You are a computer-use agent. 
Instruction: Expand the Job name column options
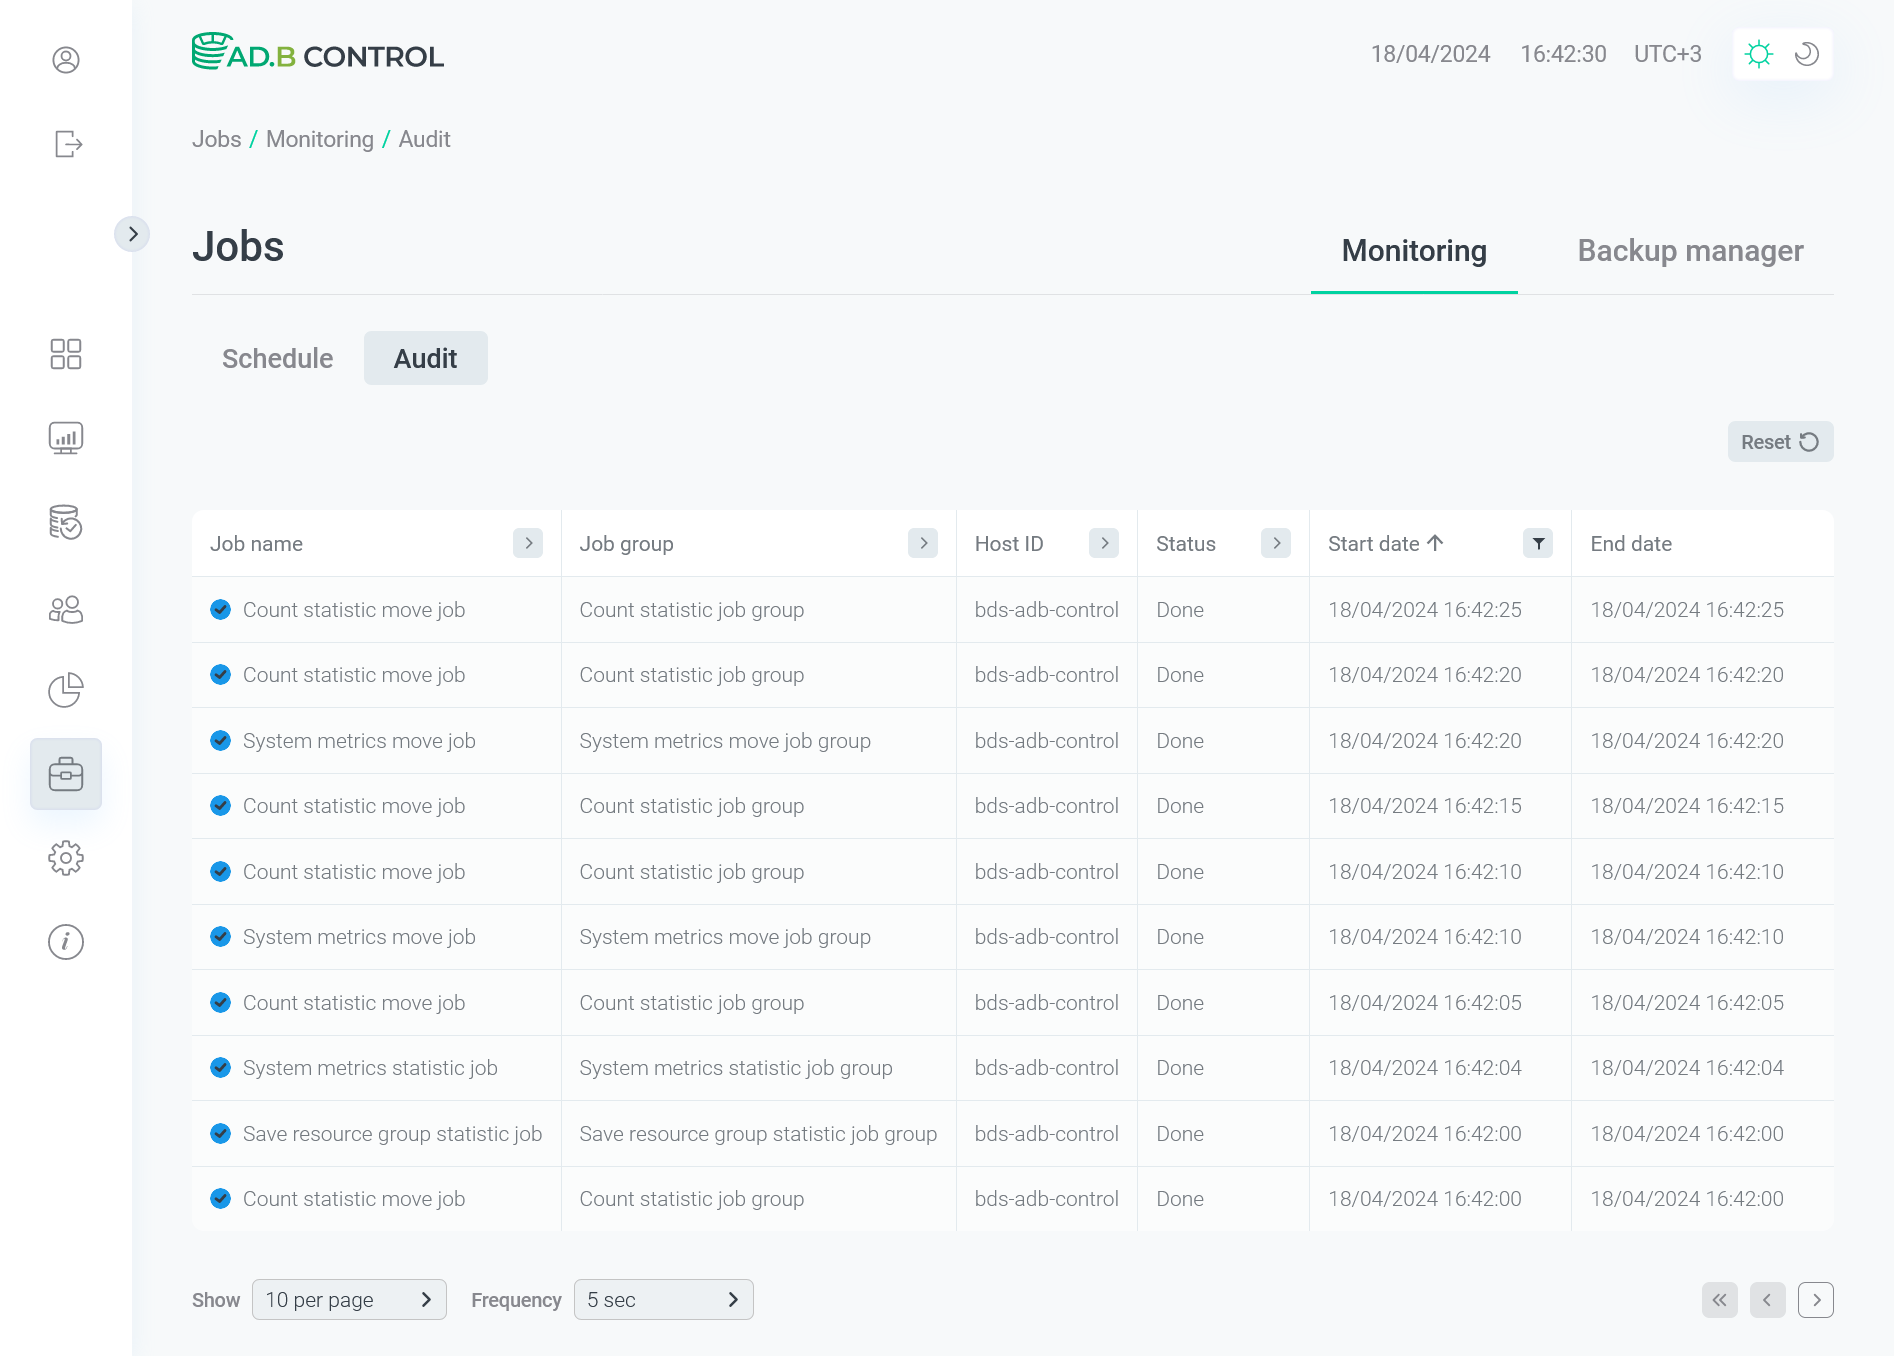[529, 543]
